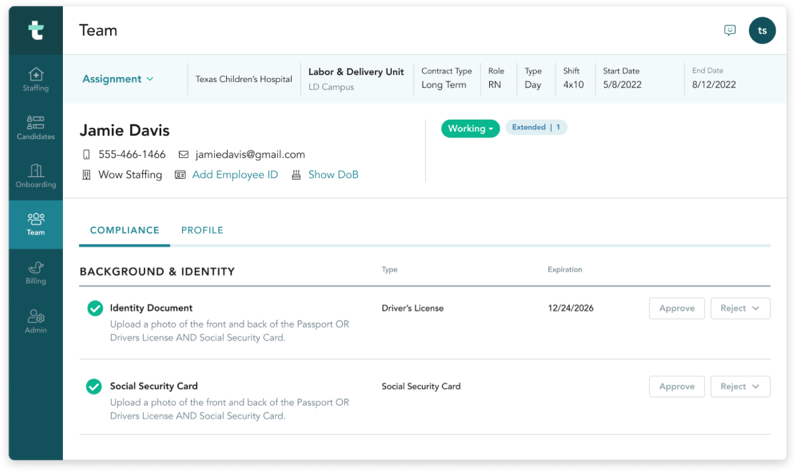Click the green check for Identity Document
Image resolution: width=796 pixels, height=472 pixels.
[95, 308]
